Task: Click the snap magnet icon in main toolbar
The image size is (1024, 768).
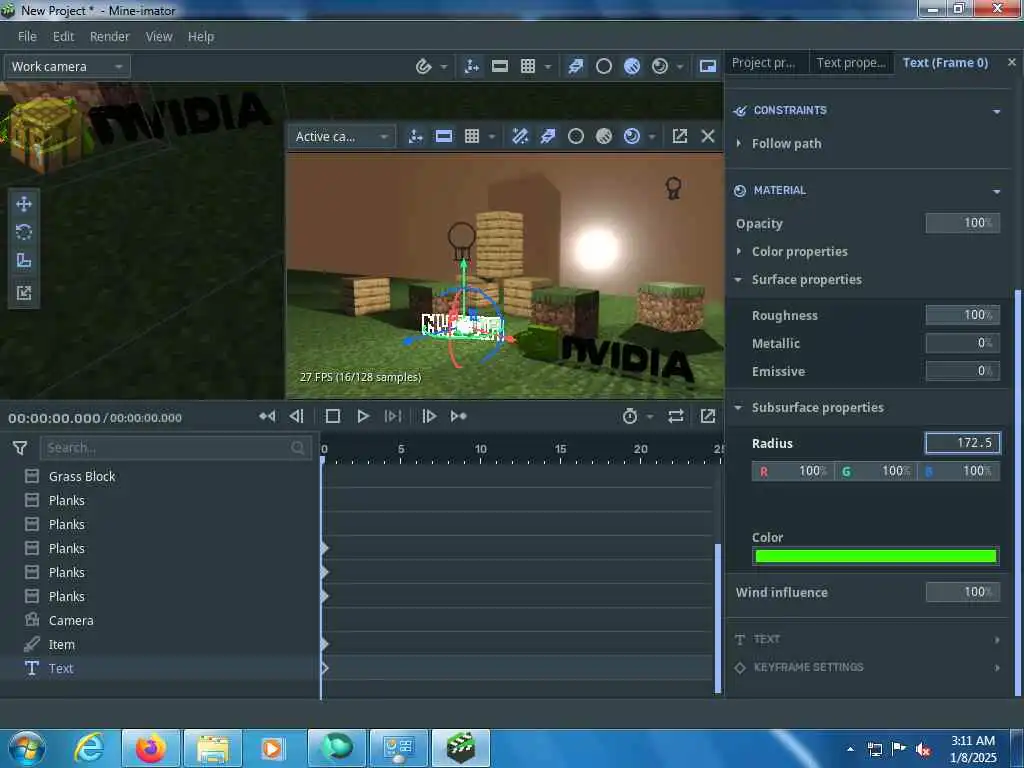Action: (424, 66)
